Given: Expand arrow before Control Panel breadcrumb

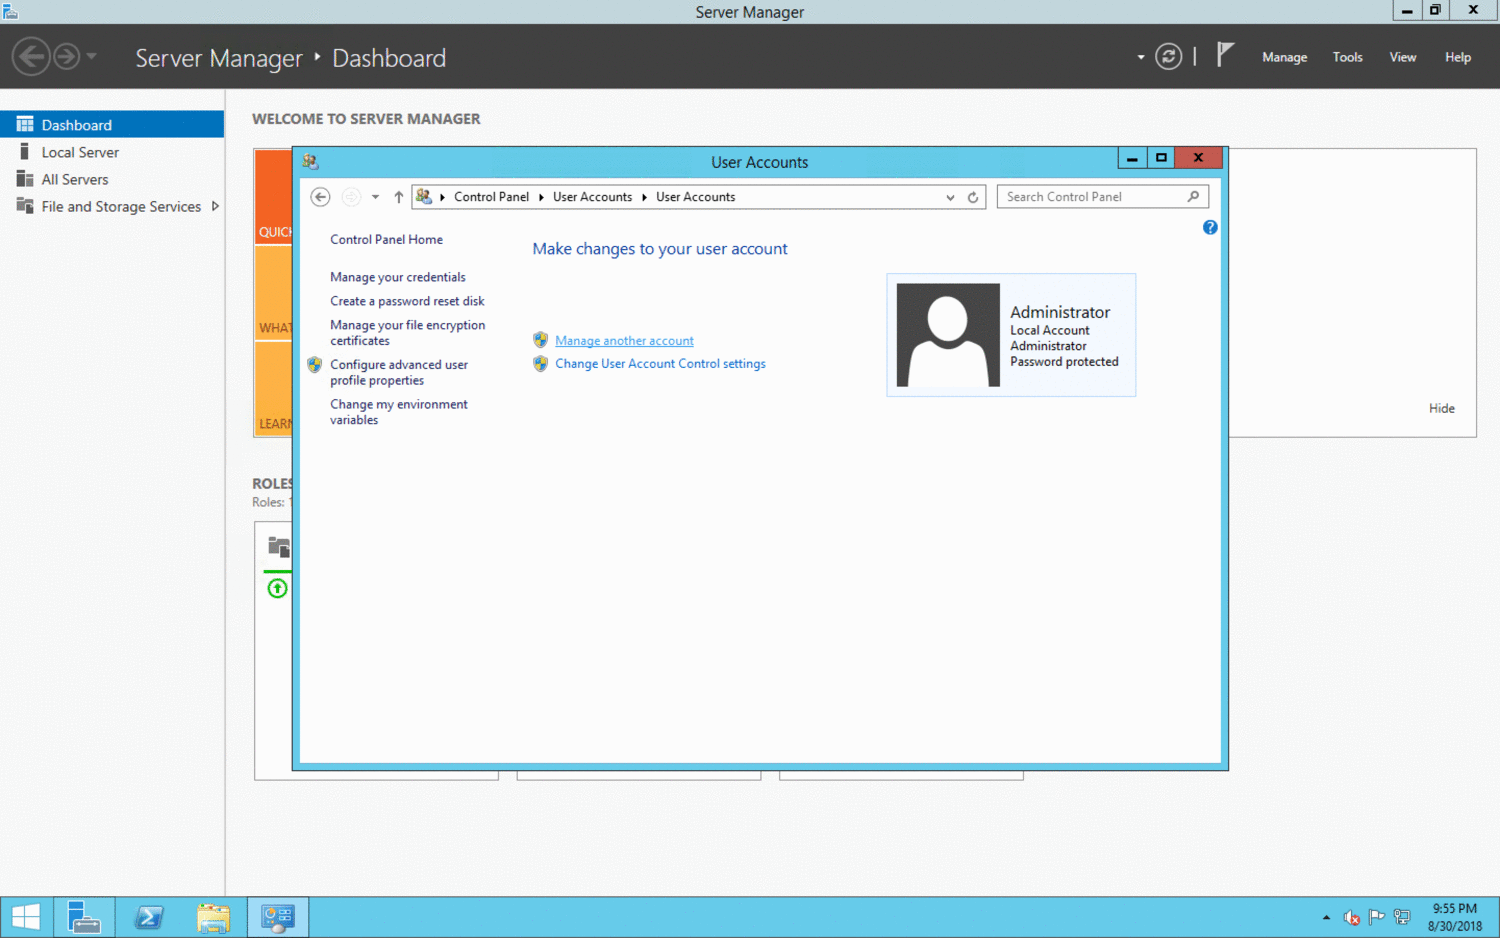Looking at the screenshot, I should (442, 197).
